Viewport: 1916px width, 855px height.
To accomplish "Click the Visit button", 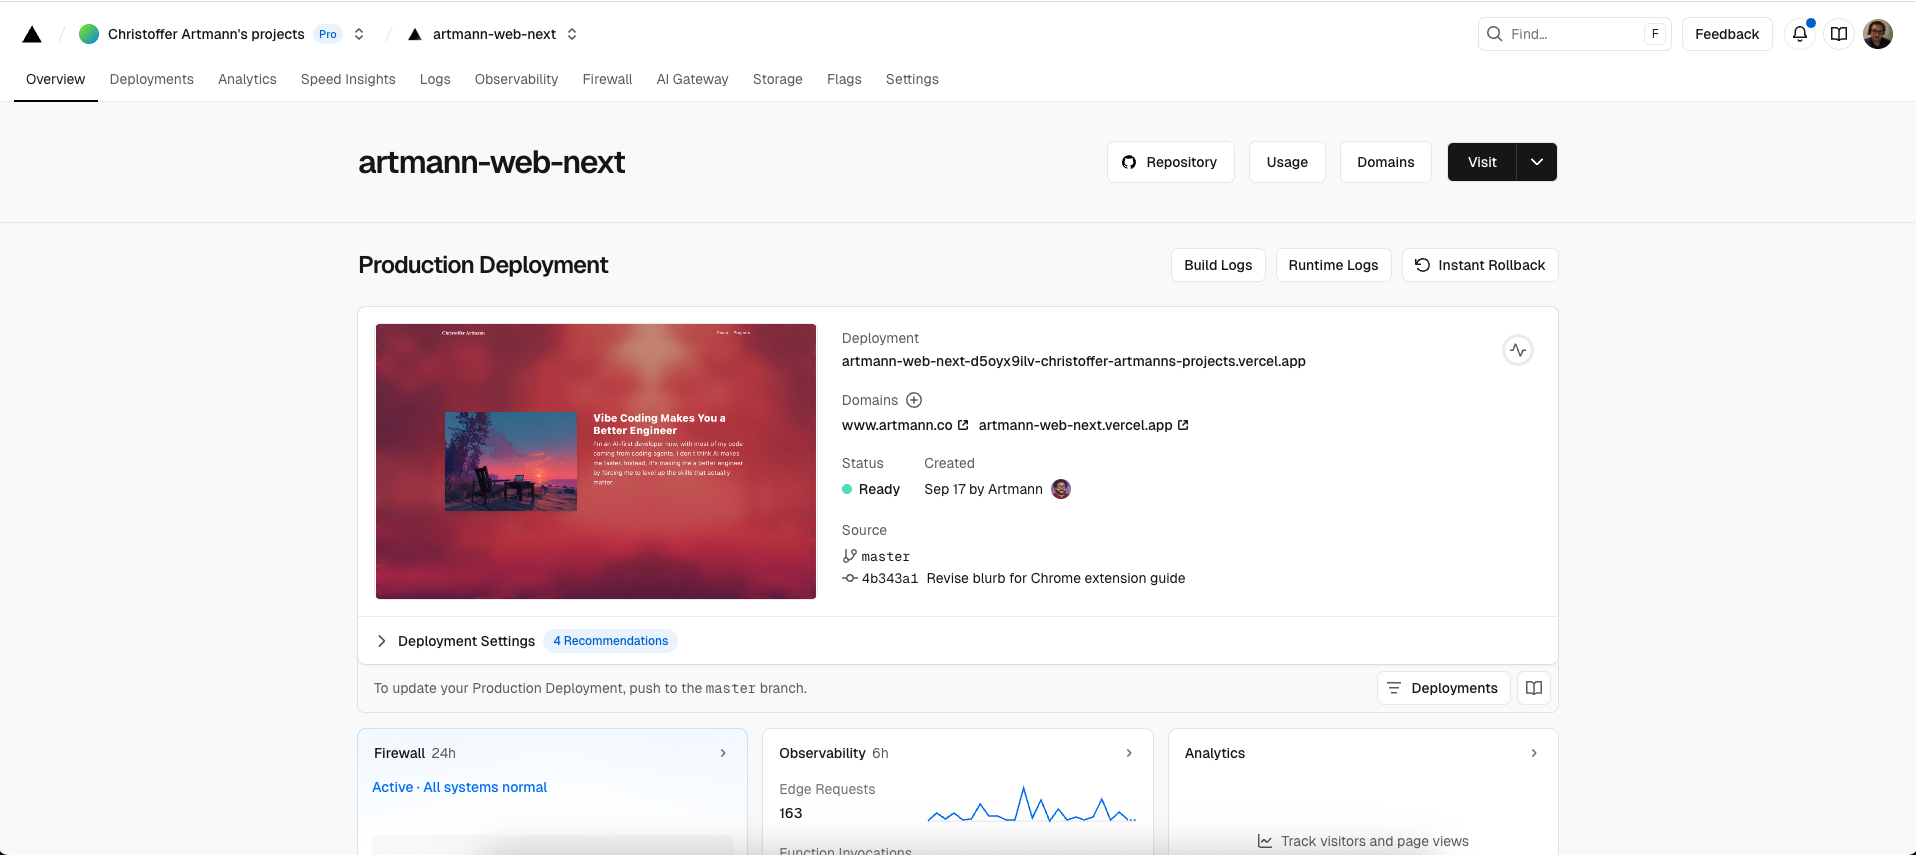I will click(x=1482, y=162).
